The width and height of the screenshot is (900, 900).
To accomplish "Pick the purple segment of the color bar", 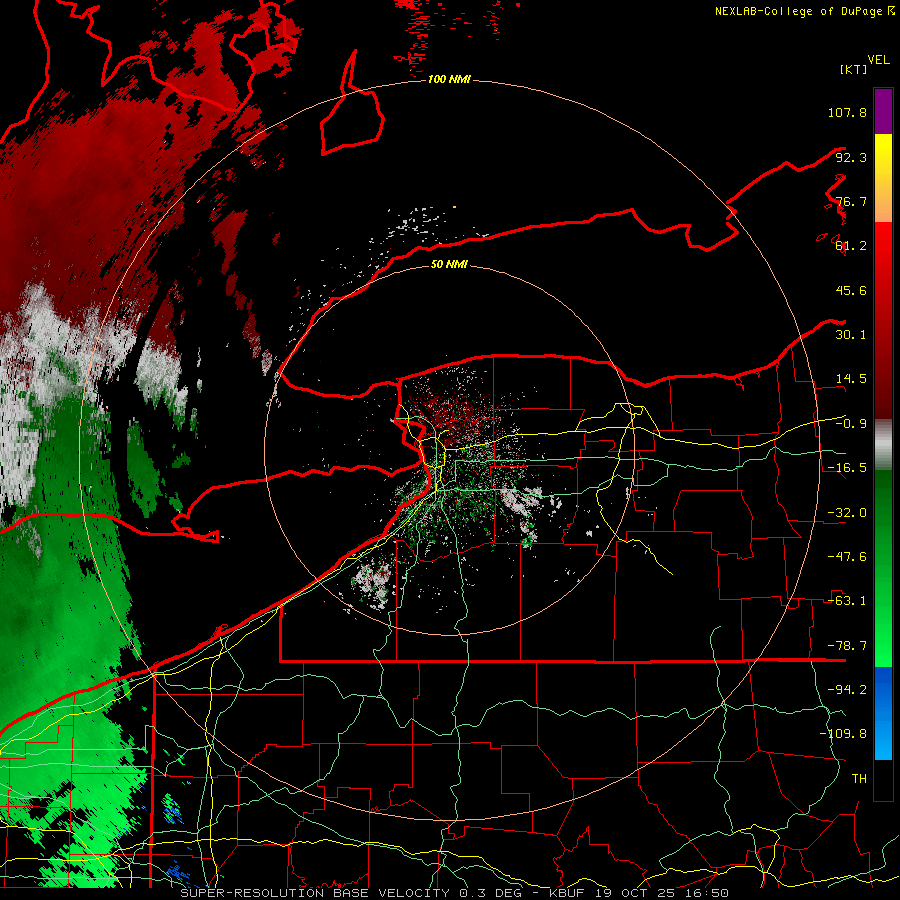I will tap(883, 111).
